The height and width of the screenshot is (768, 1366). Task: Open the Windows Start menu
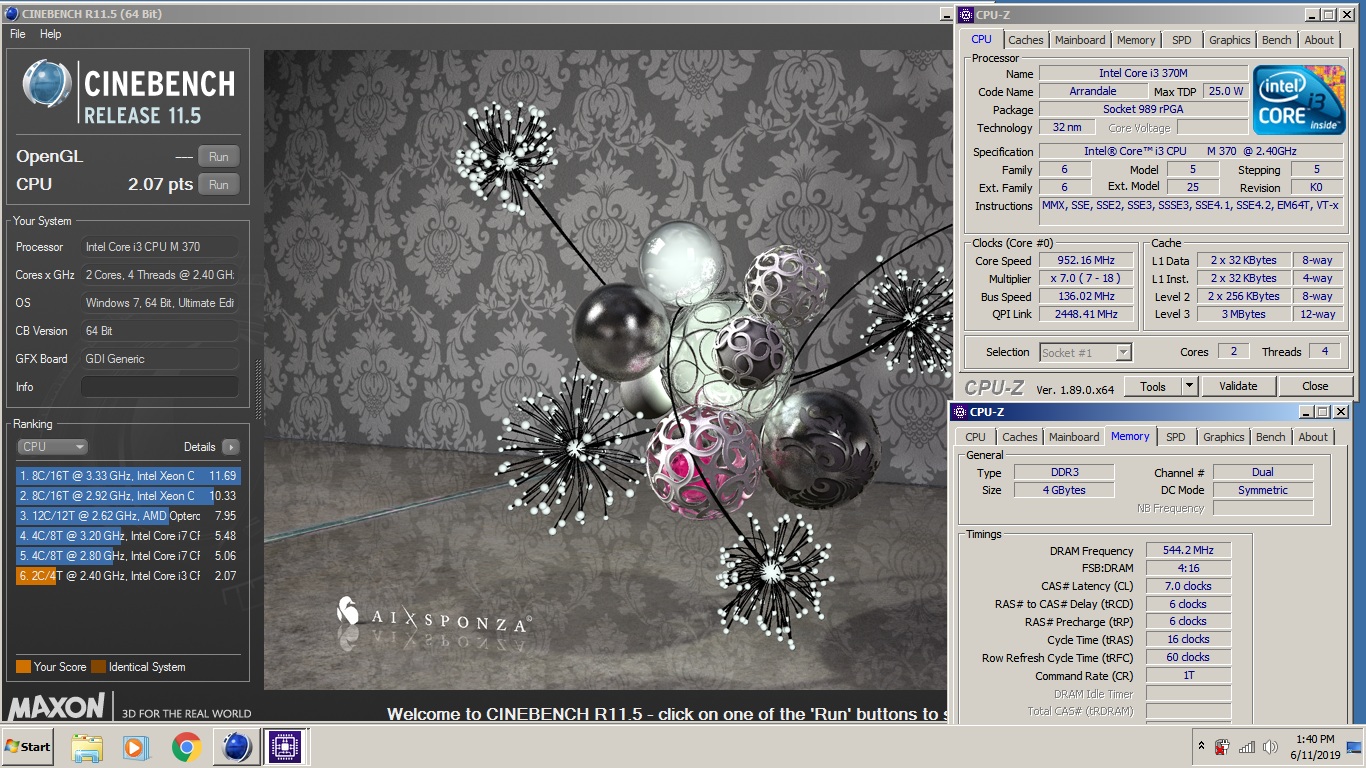click(x=27, y=747)
